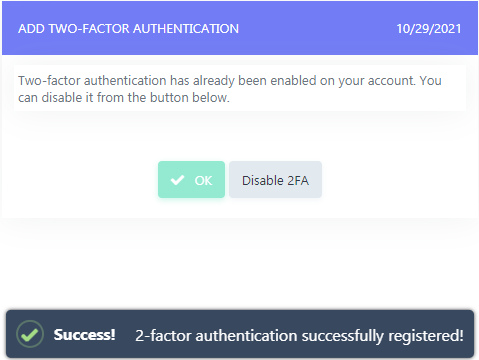Click the year 2021 in header date
479x360 pixels.
click(448, 29)
